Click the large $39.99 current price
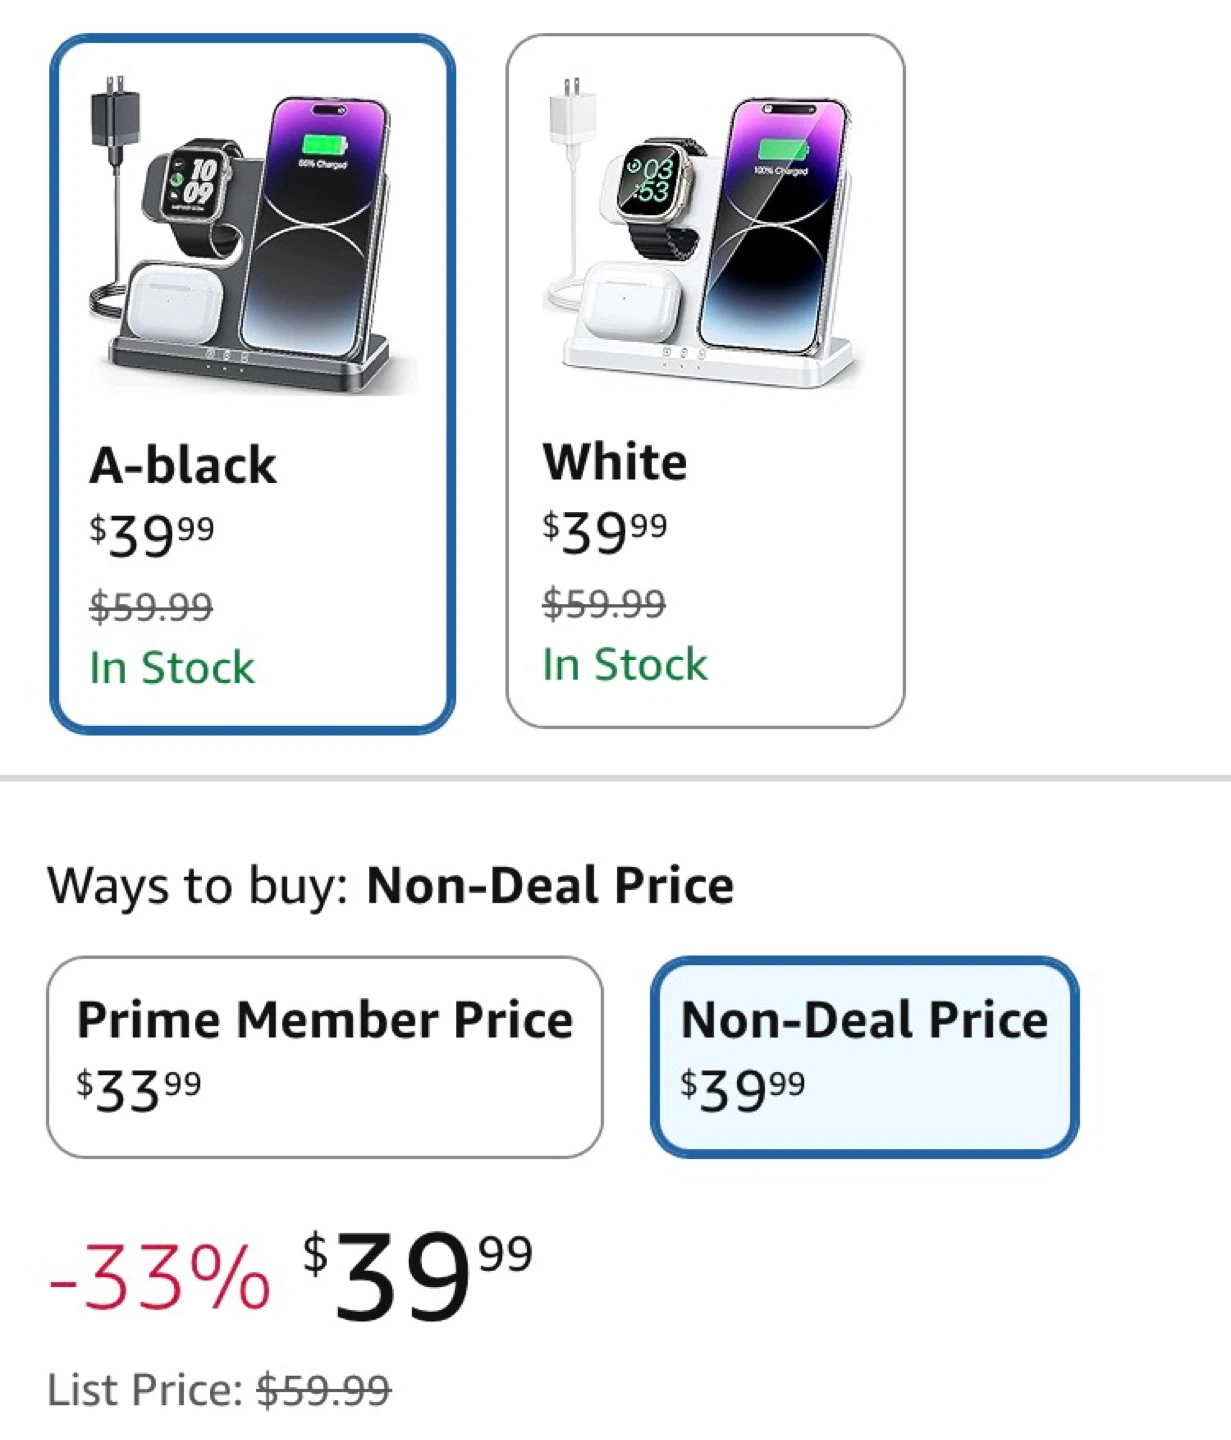The width and height of the screenshot is (1231, 1440). [x=418, y=1274]
